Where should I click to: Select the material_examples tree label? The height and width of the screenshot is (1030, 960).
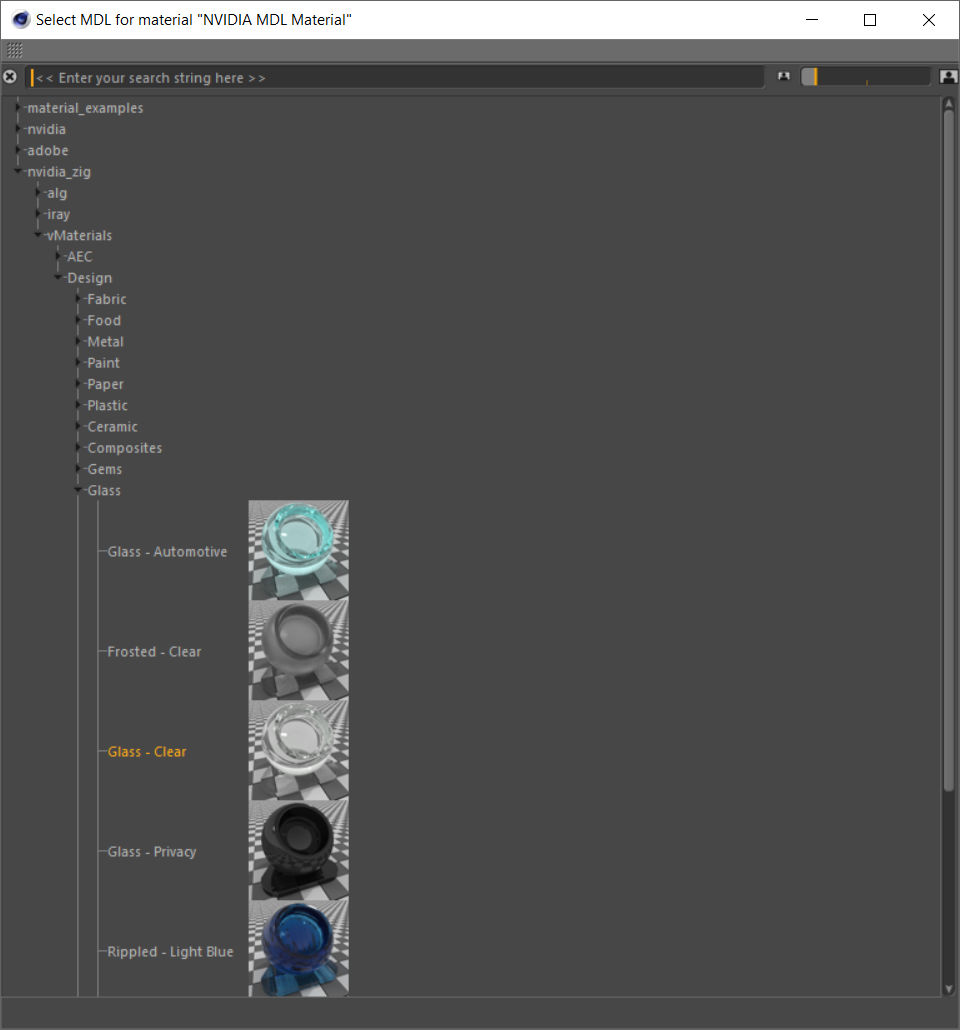[85, 108]
